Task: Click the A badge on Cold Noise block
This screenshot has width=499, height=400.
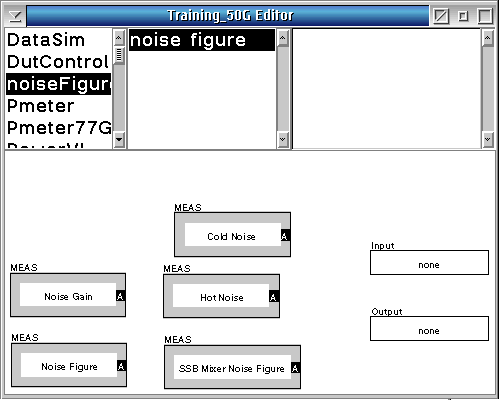Action: (x=285, y=235)
